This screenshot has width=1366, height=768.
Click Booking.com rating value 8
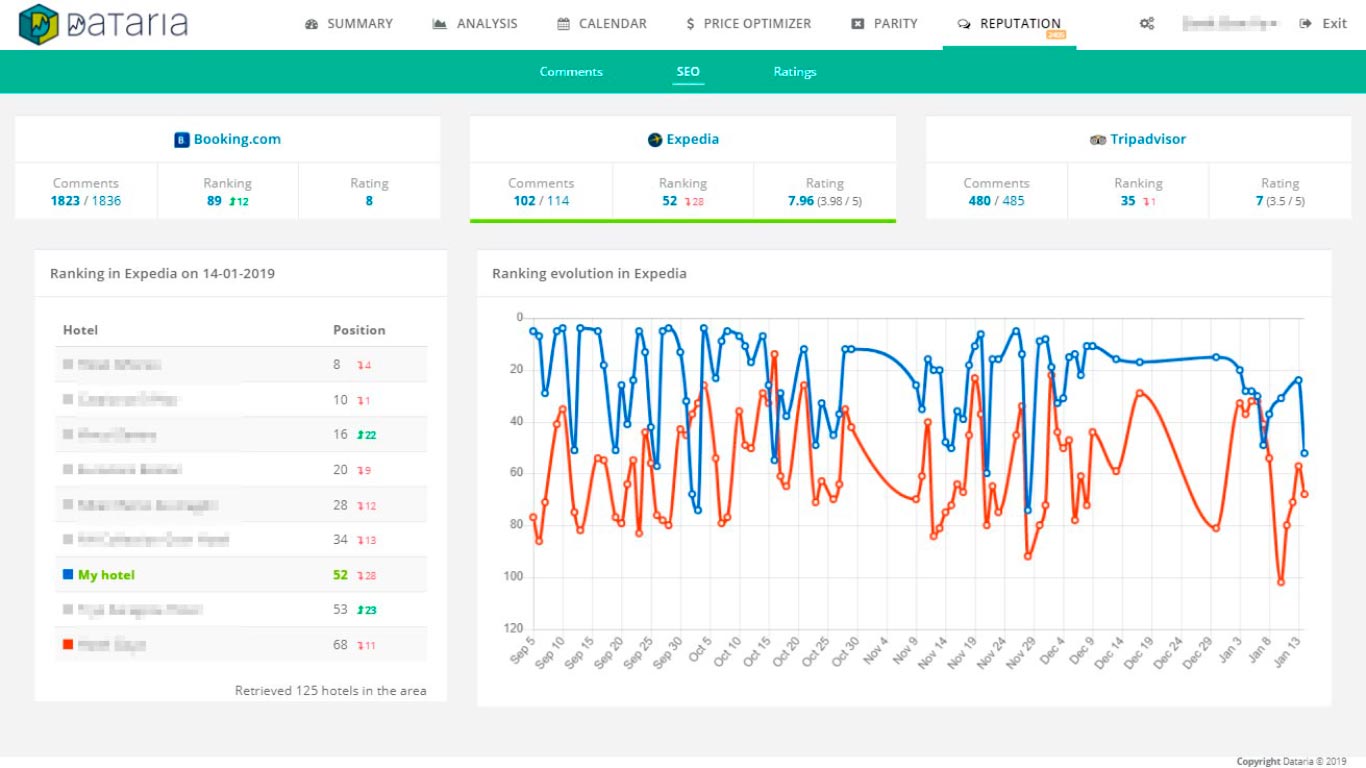(x=369, y=201)
